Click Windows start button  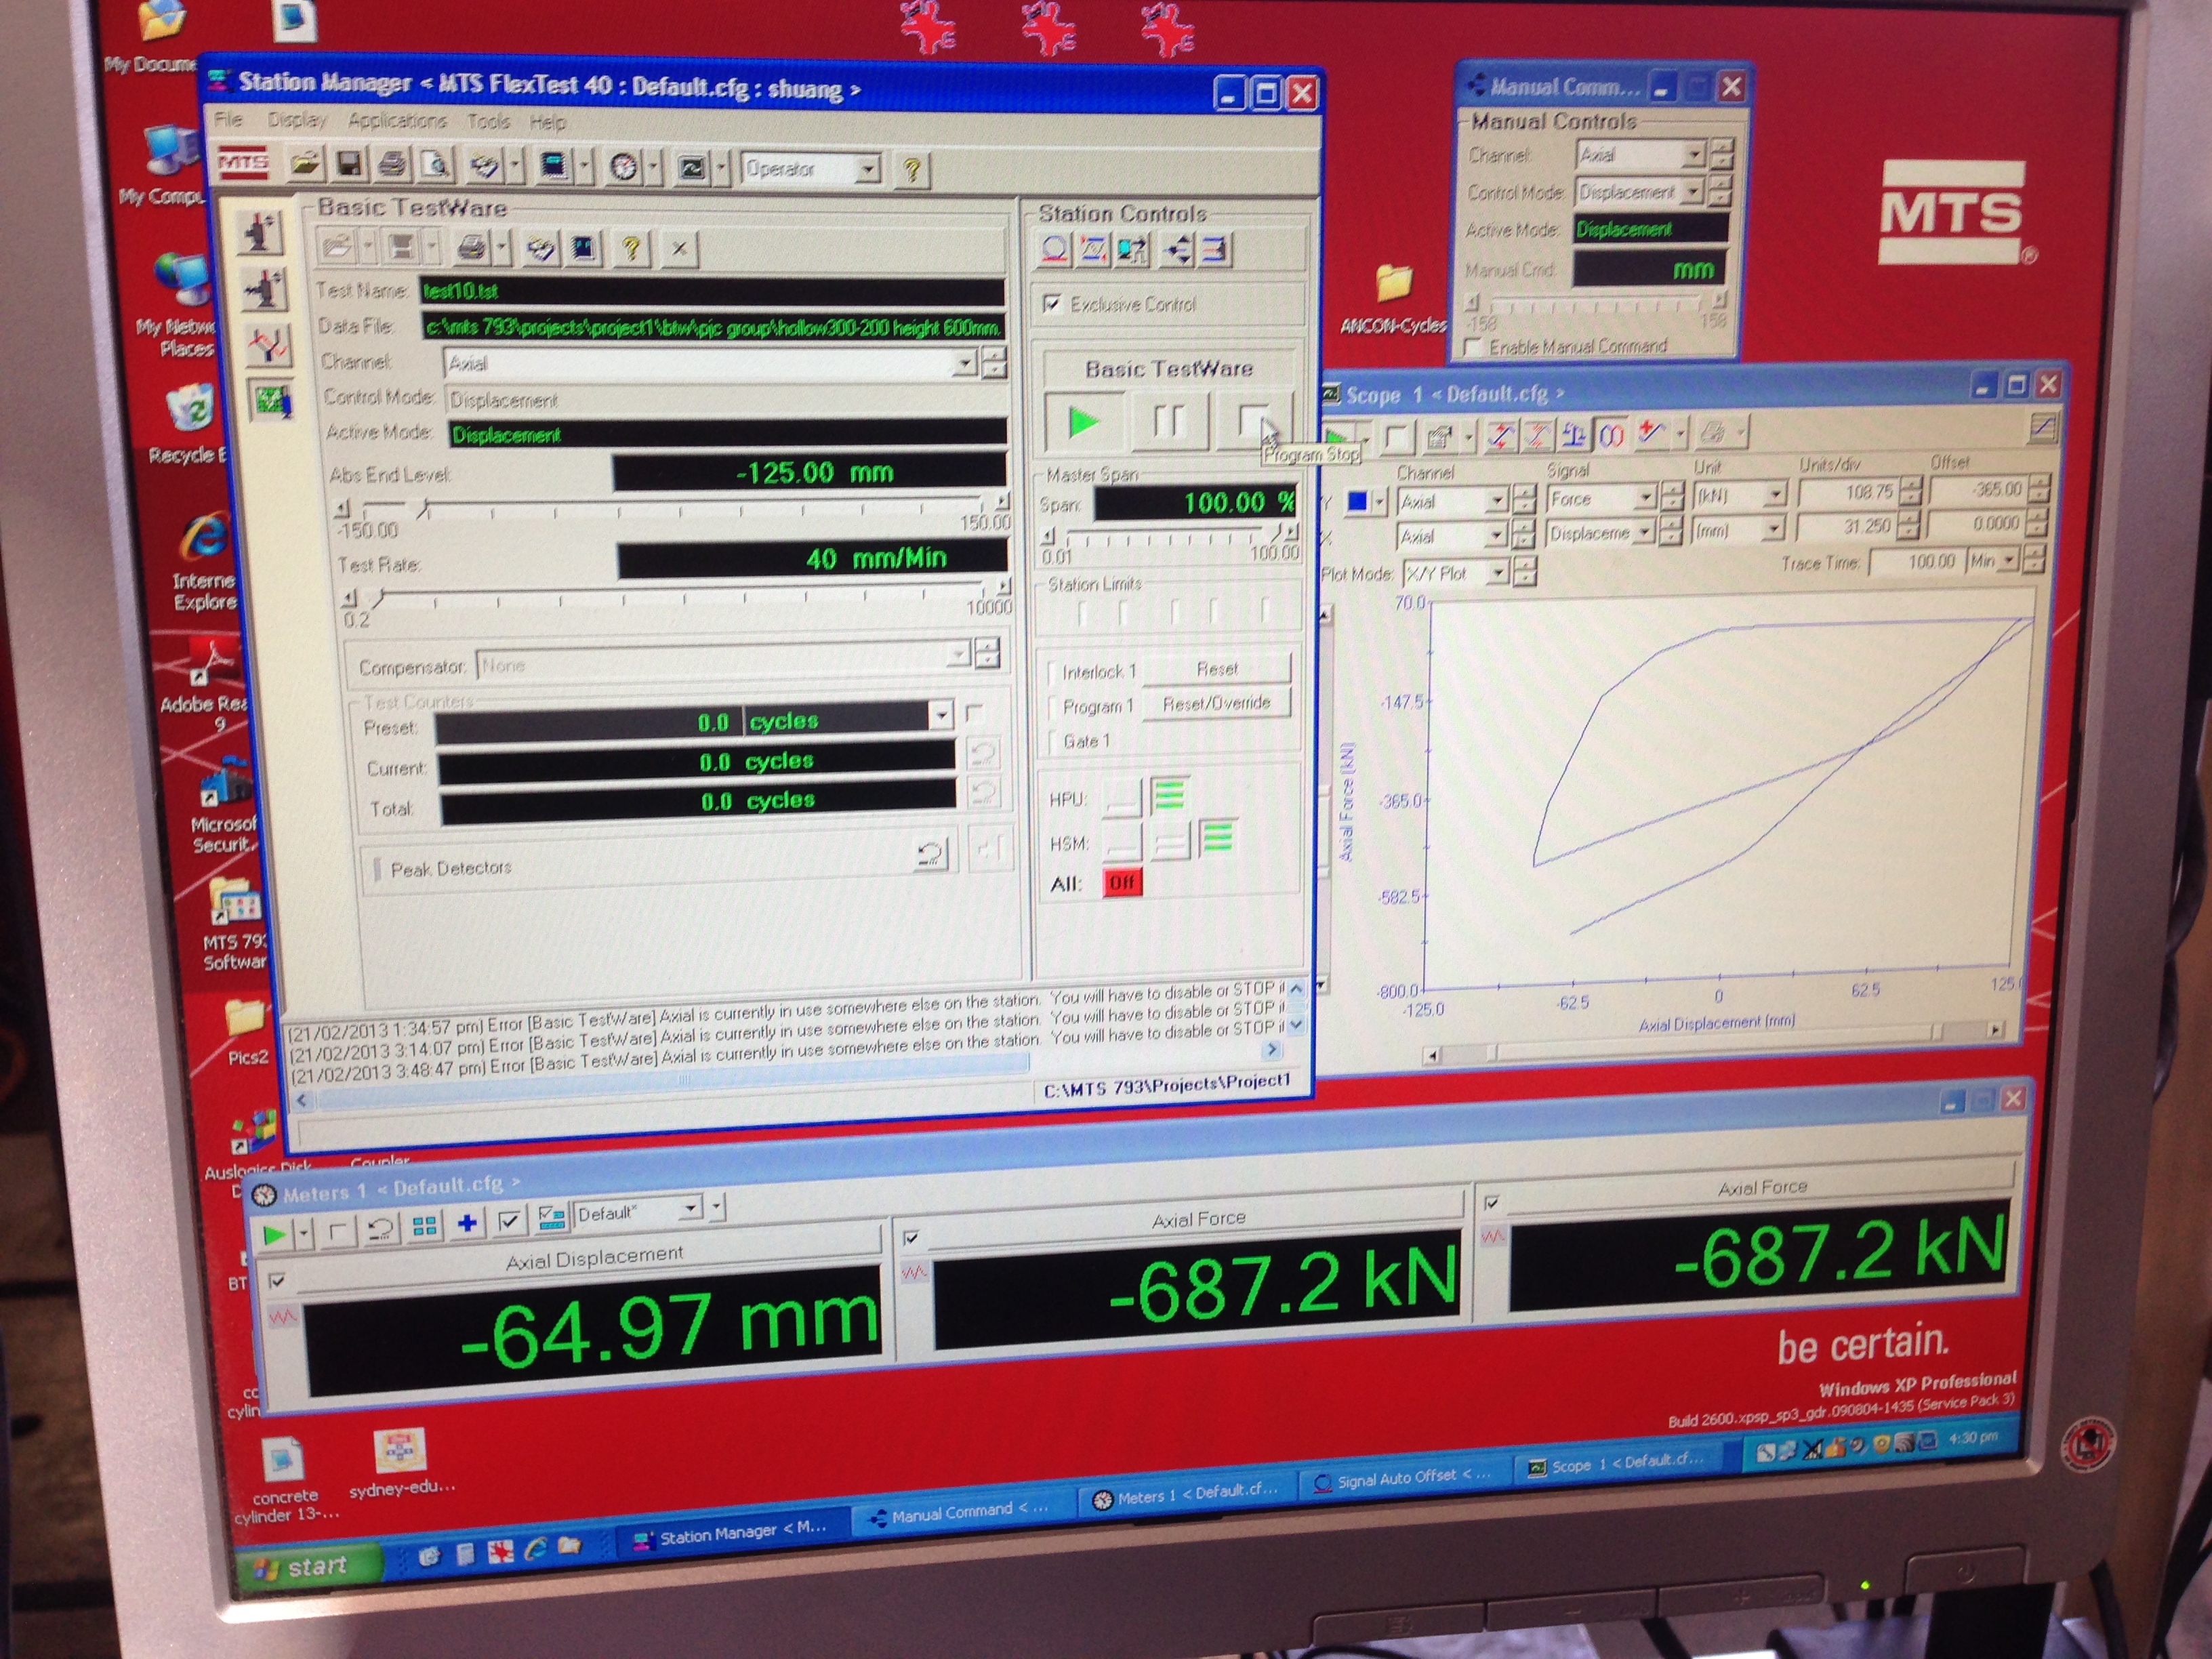pos(308,1566)
